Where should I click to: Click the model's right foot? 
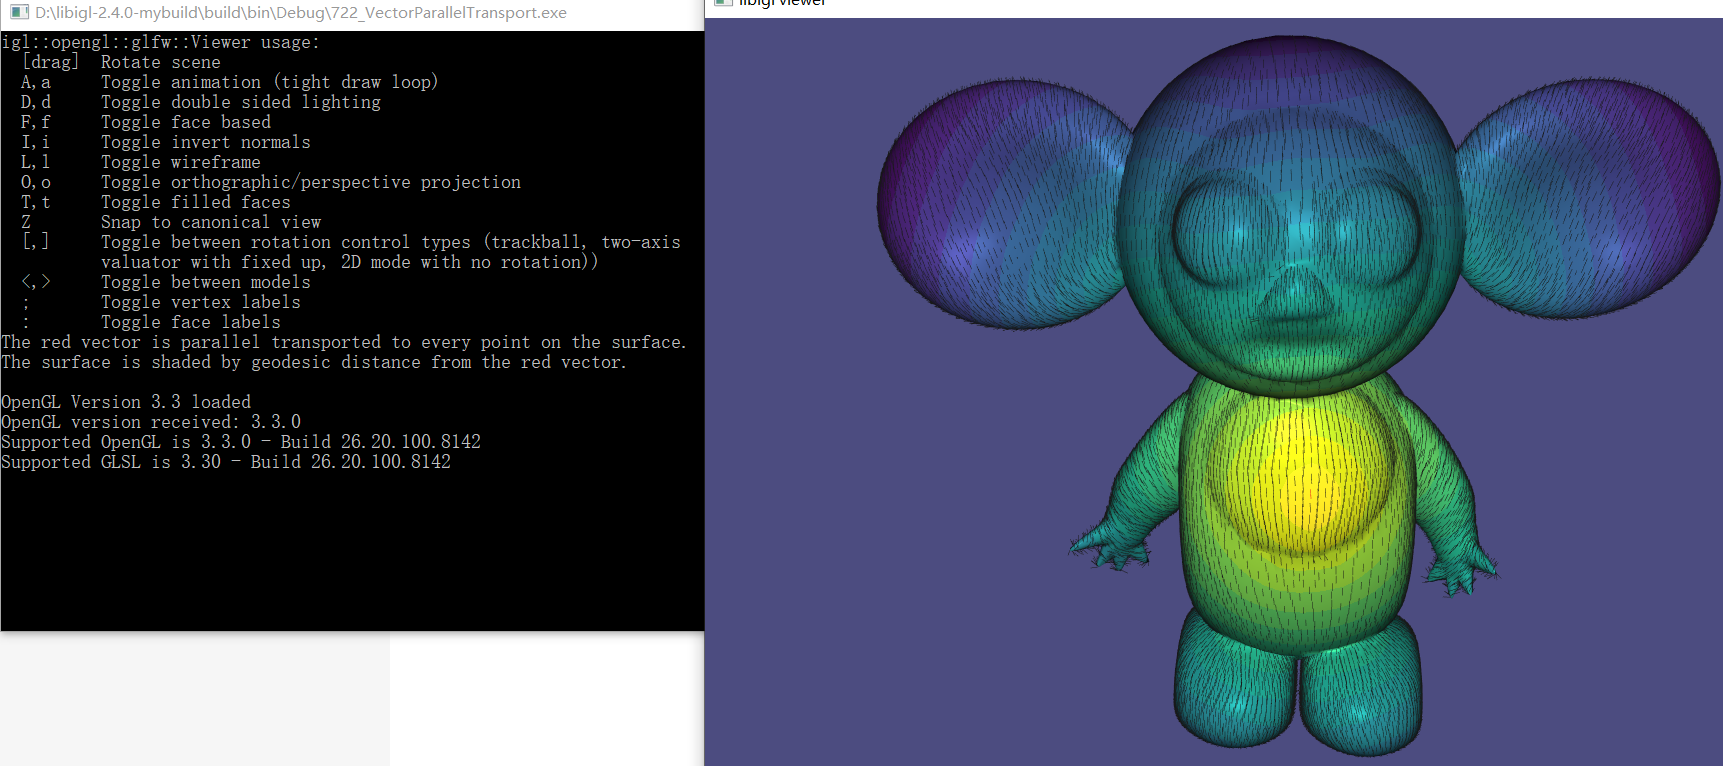click(x=1360, y=685)
